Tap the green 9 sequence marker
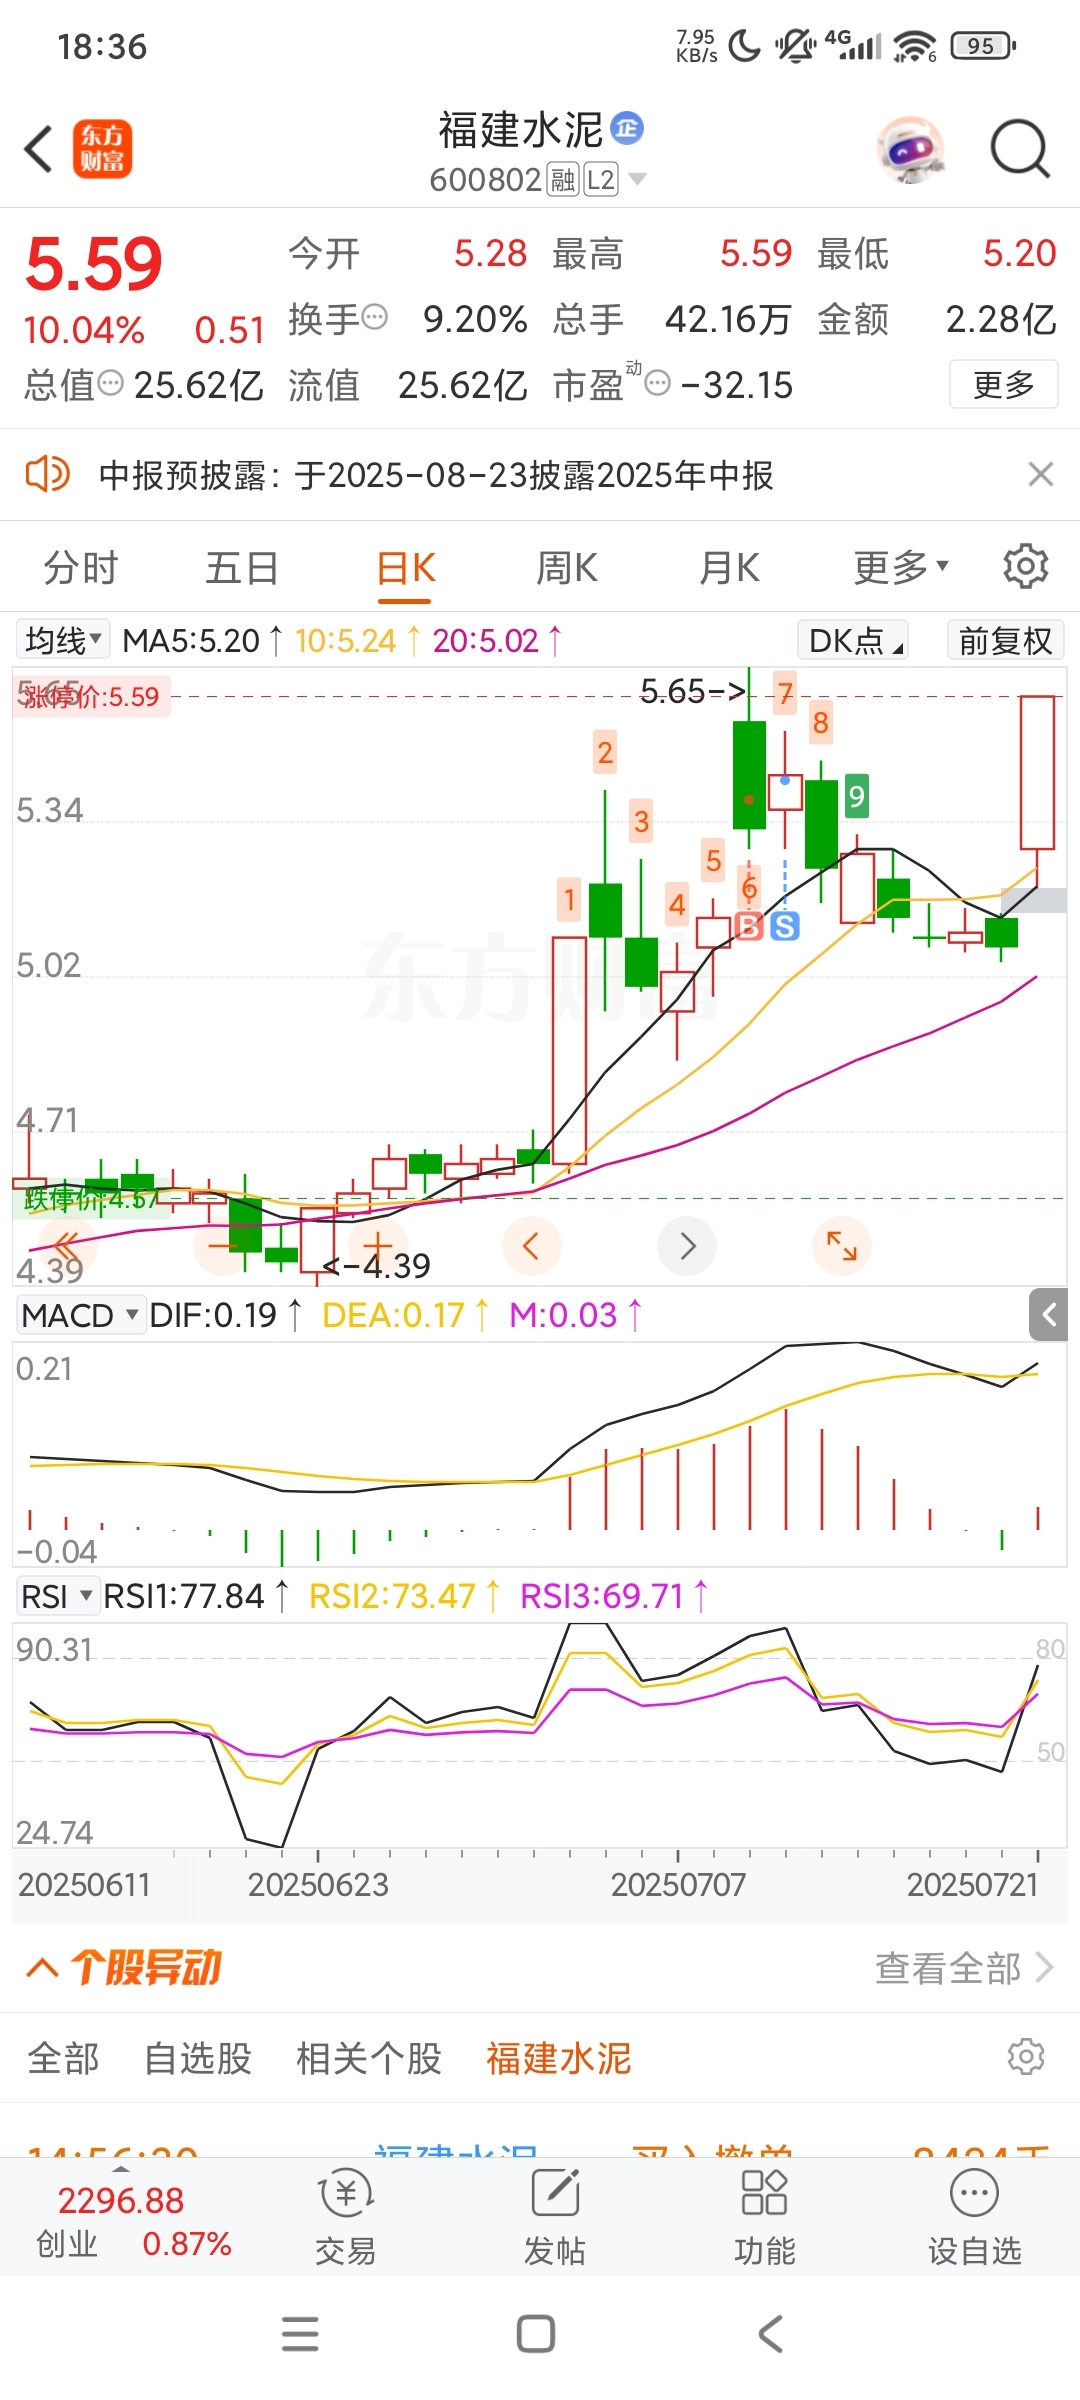 [x=856, y=796]
